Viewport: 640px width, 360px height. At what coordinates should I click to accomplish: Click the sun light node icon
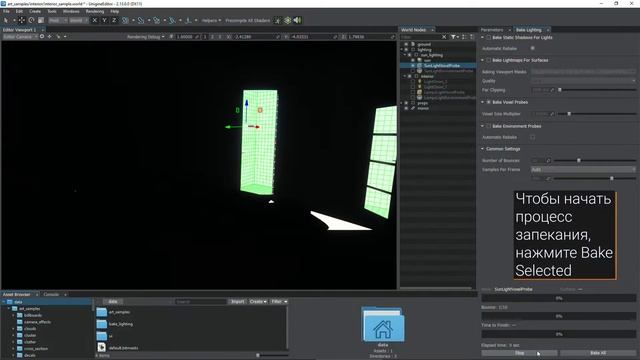[x=420, y=60]
